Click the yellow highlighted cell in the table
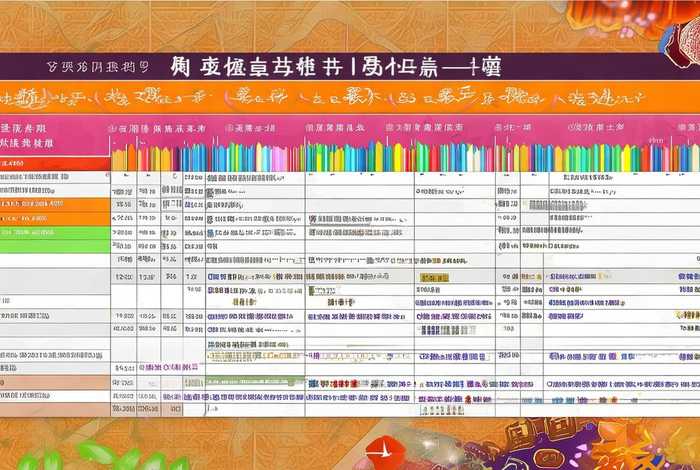Image resolution: width=700 pixels, height=470 pixels. [x=434, y=278]
